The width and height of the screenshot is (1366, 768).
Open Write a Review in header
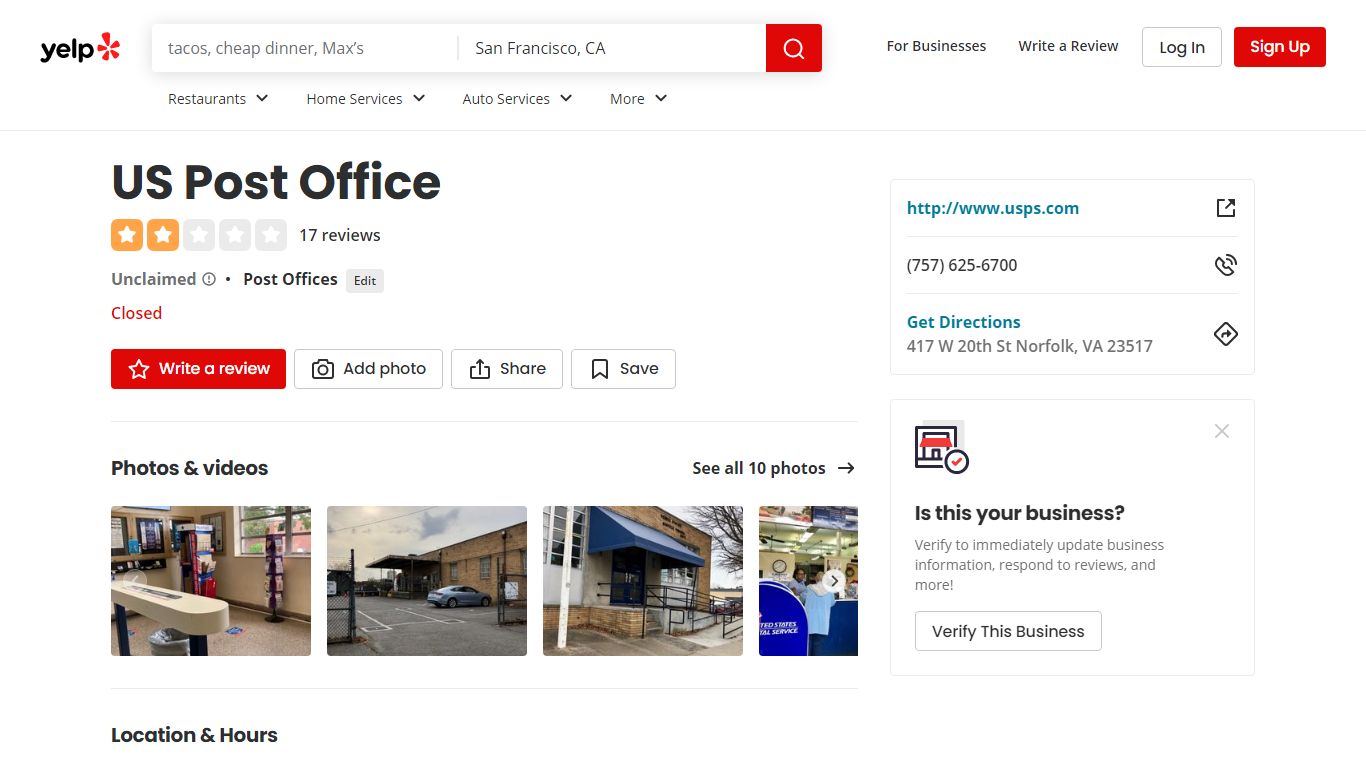(x=1068, y=46)
